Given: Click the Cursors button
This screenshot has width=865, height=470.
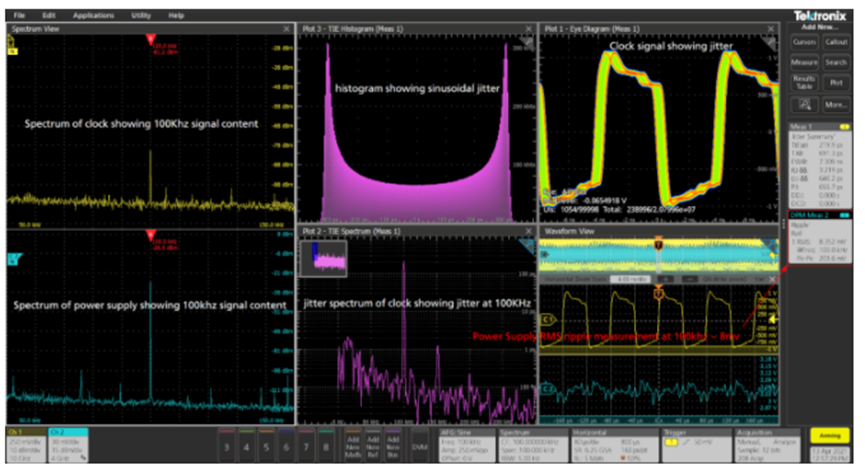Looking at the screenshot, I should coord(803,42).
